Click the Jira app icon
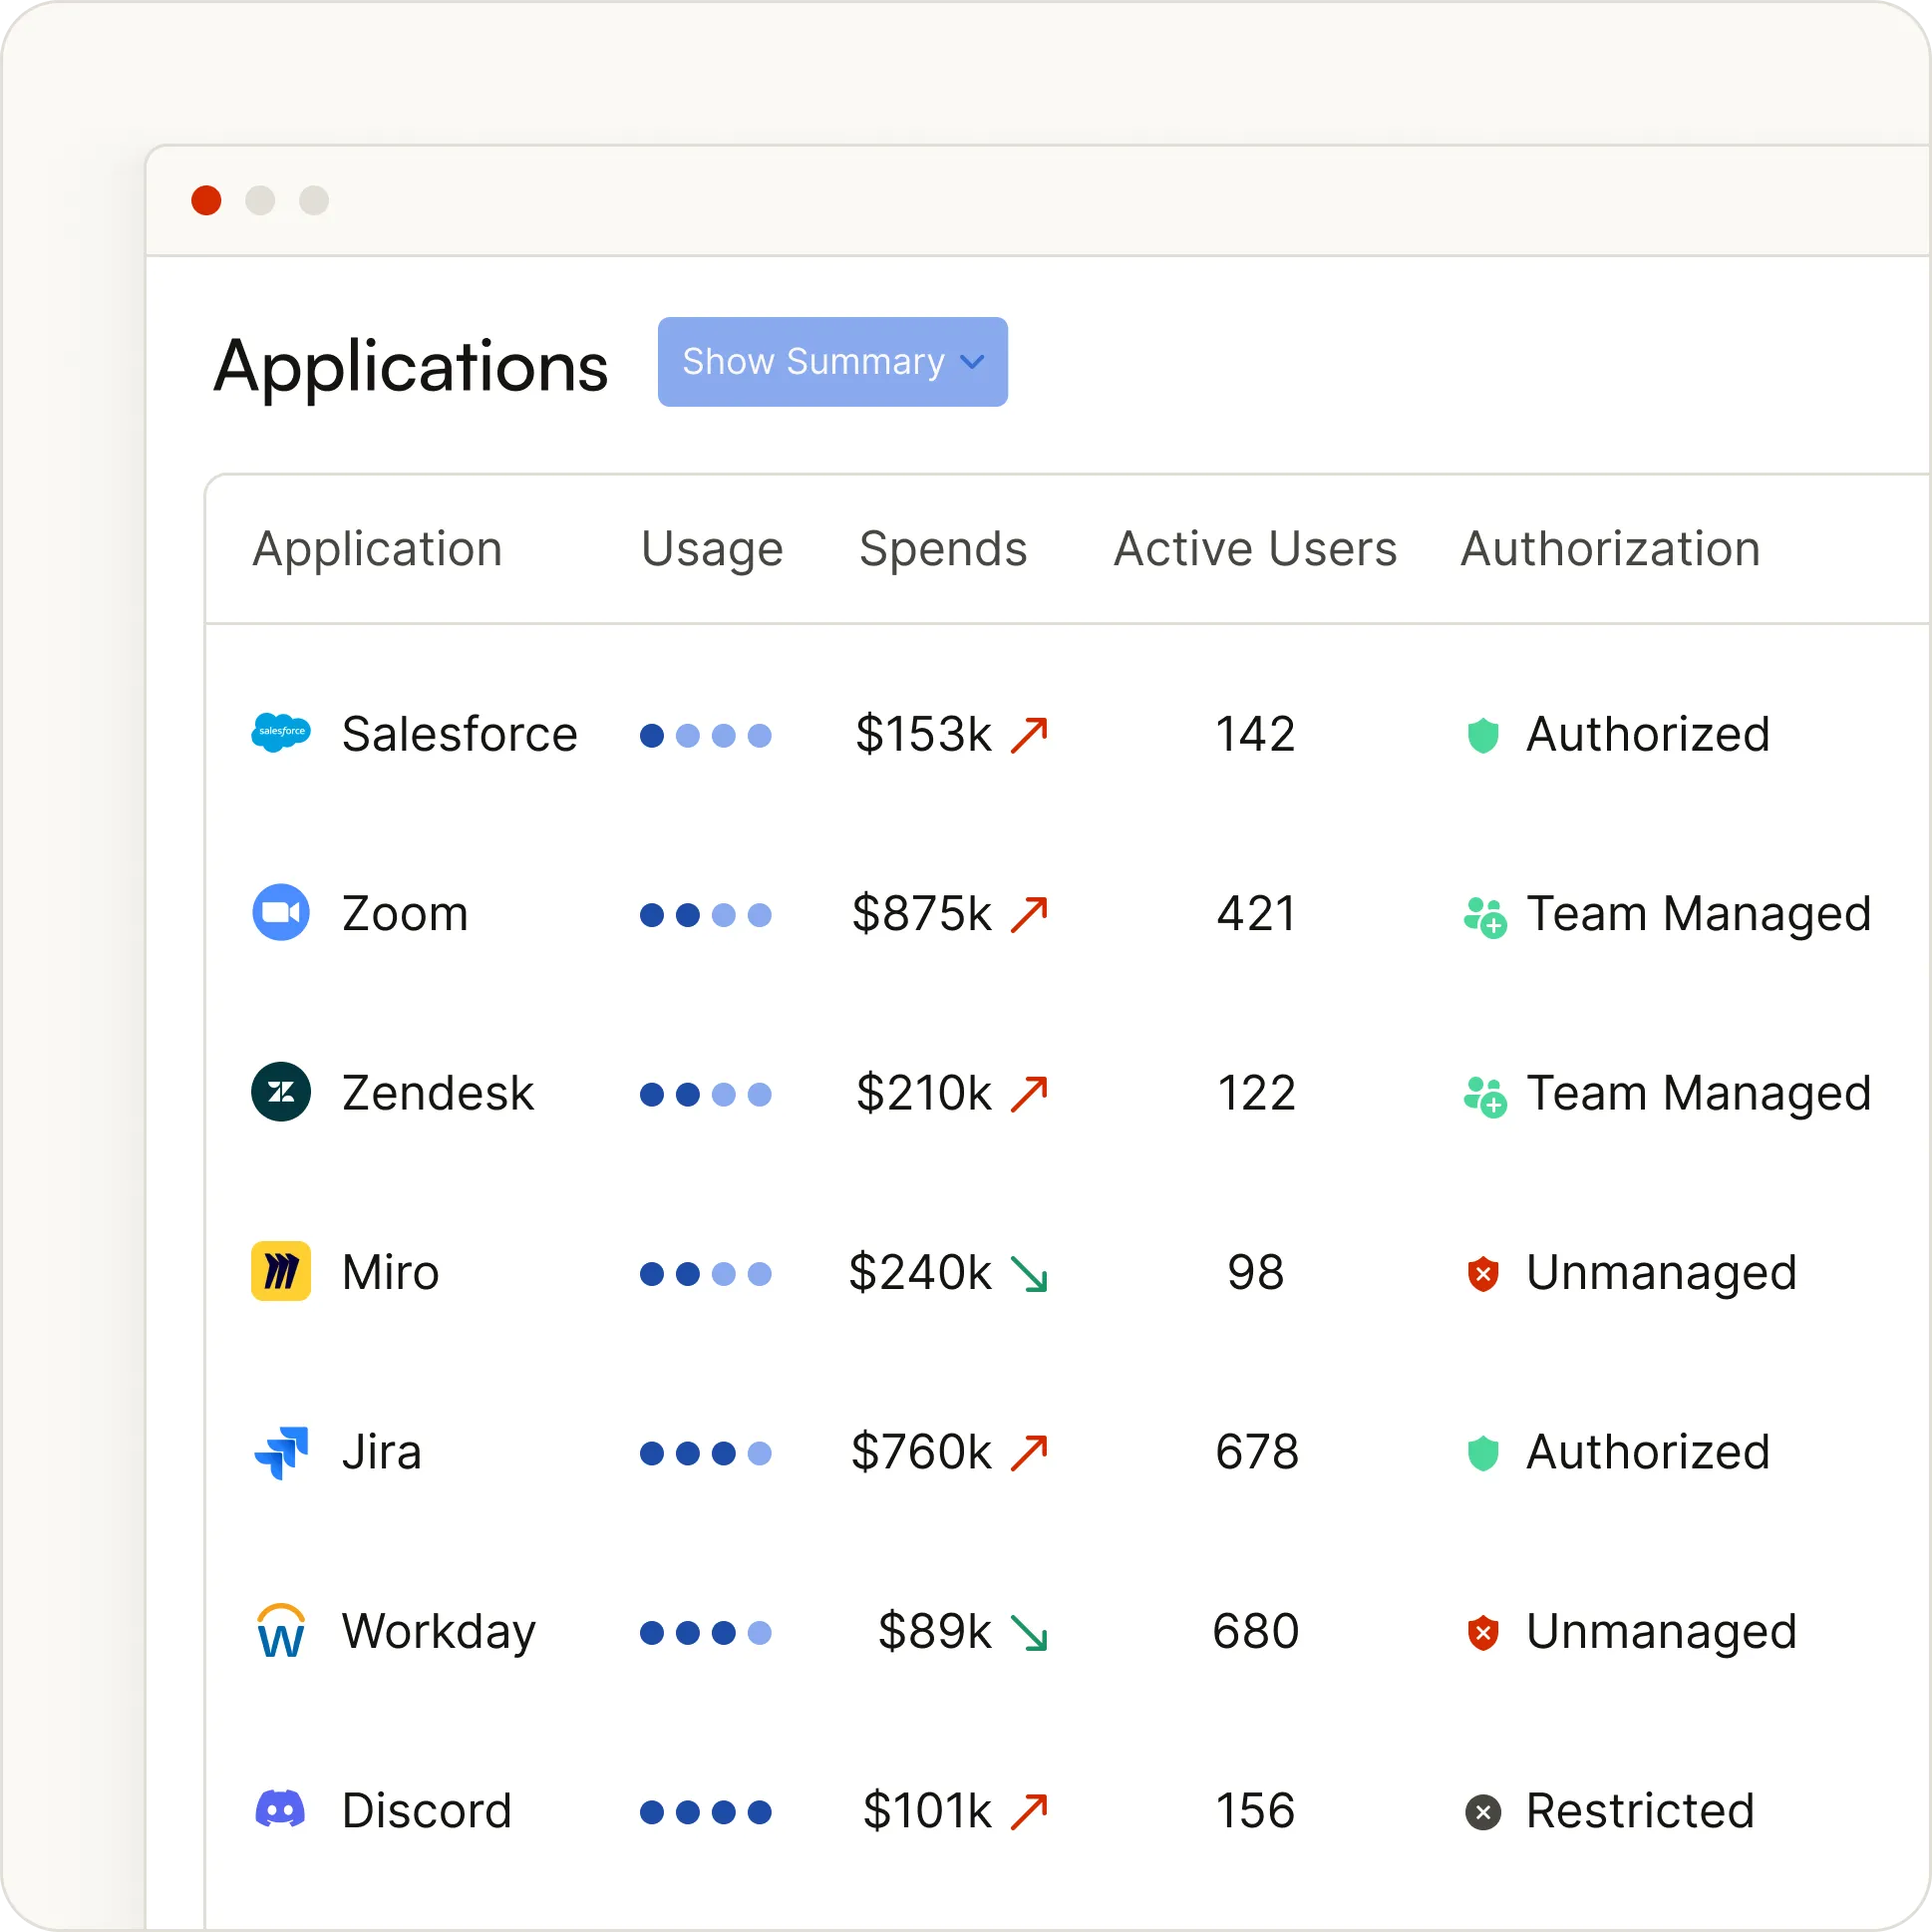1932x1932 pixels. [281, 1452]
